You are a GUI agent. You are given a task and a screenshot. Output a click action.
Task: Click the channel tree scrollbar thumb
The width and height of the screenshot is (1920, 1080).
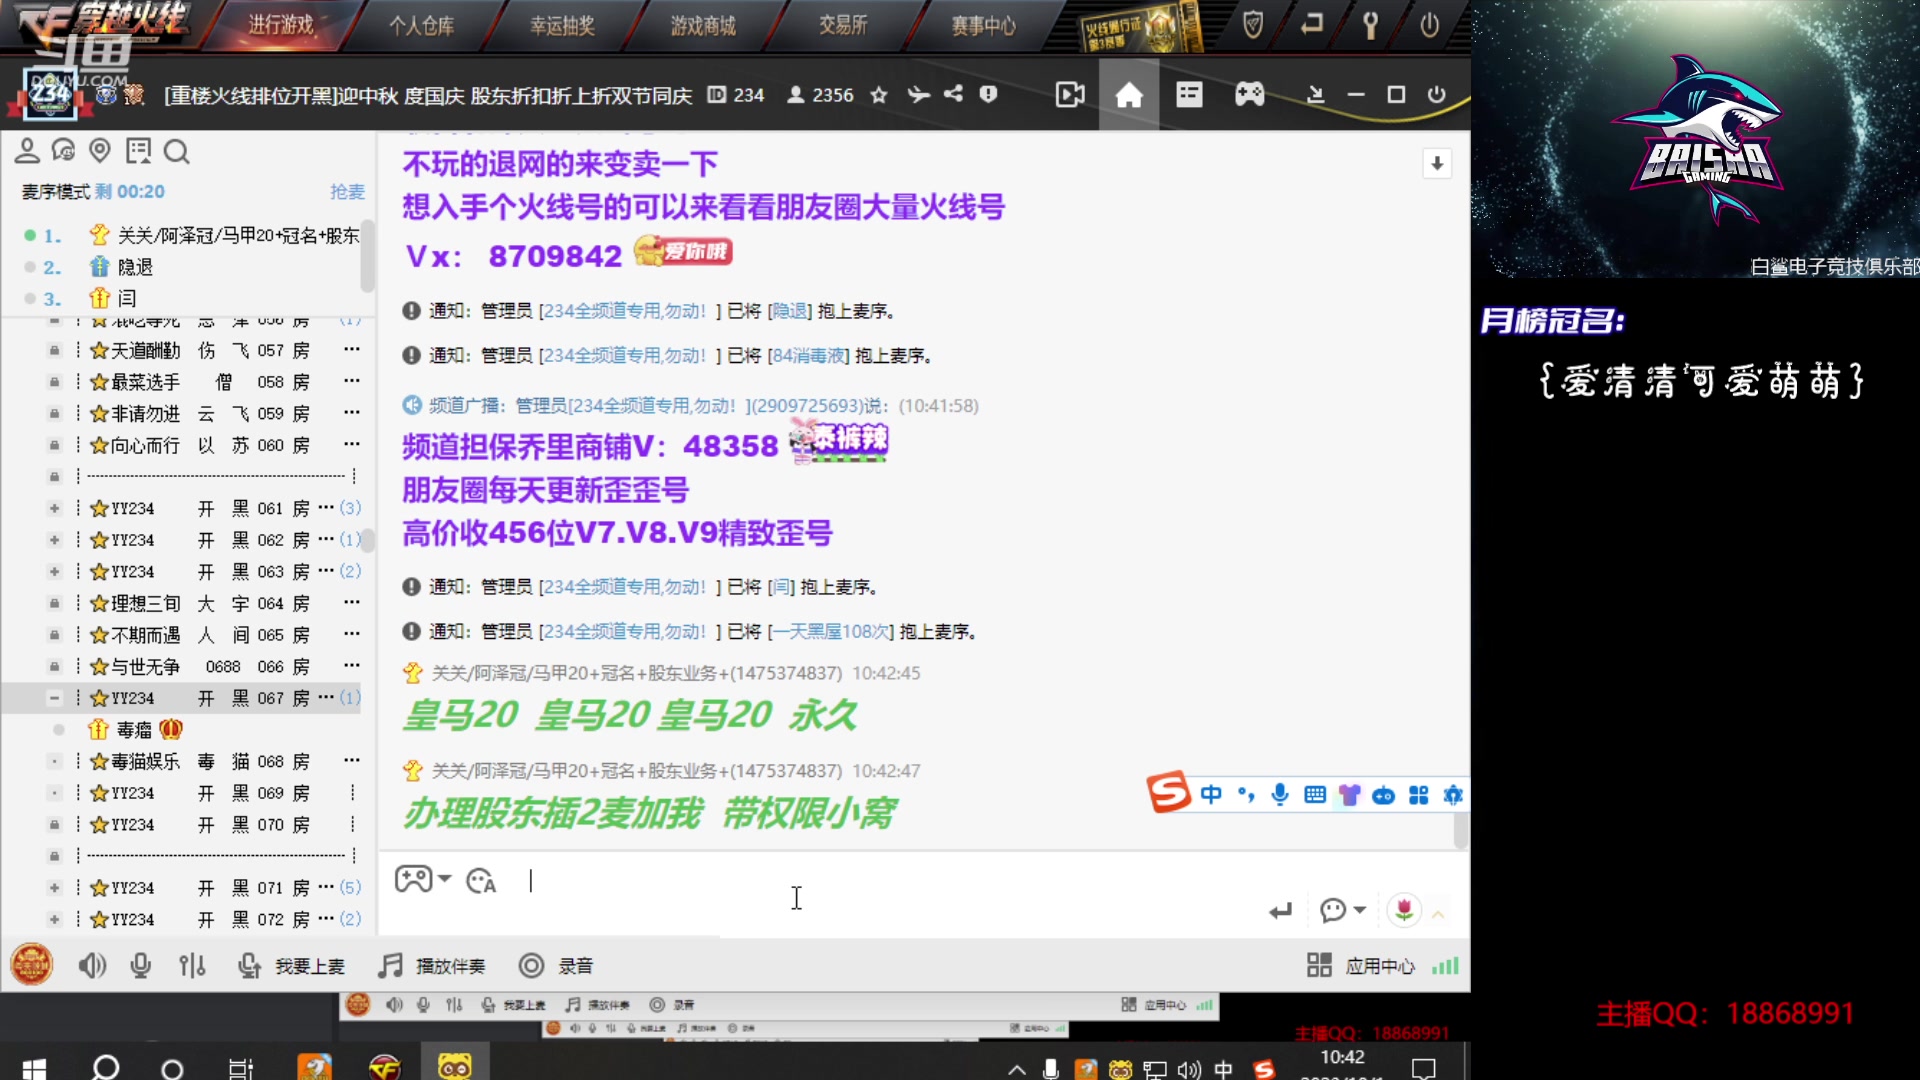pos(368,540)
